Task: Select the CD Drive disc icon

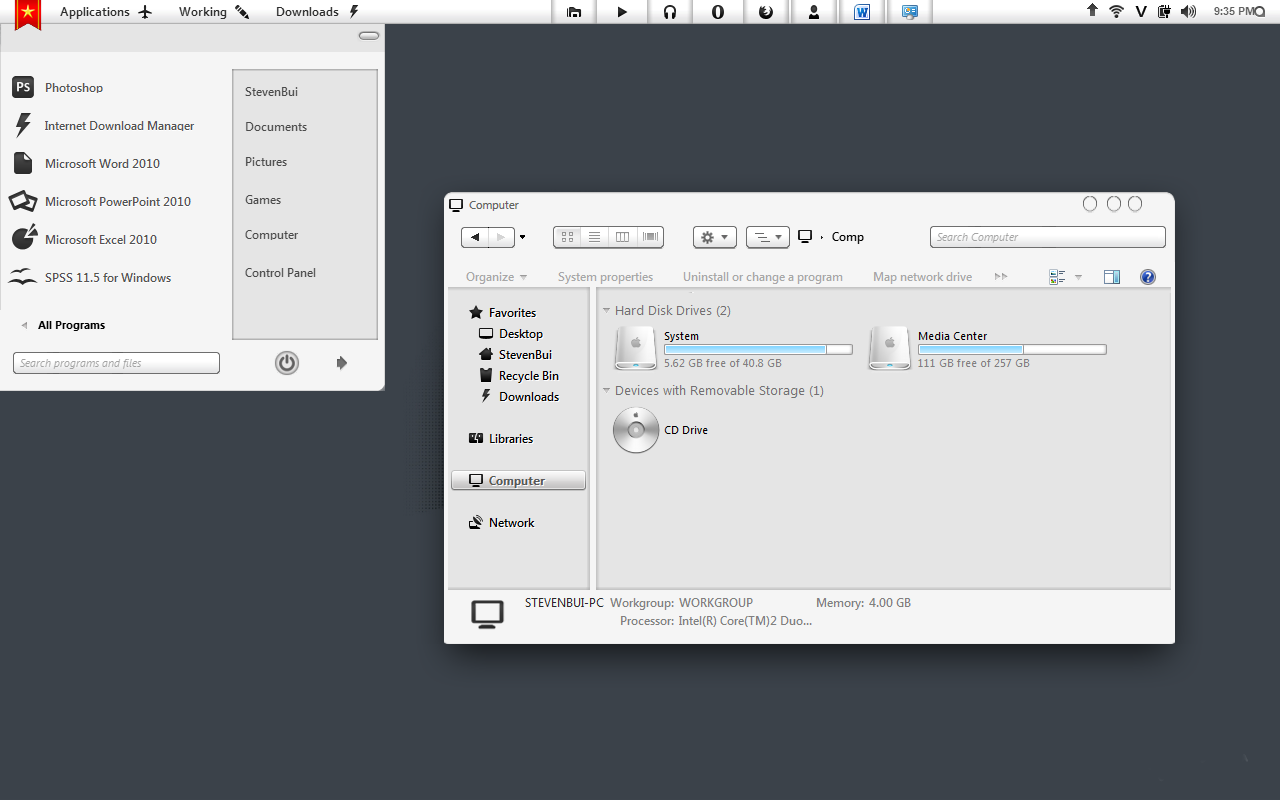Action: (636, 430)
